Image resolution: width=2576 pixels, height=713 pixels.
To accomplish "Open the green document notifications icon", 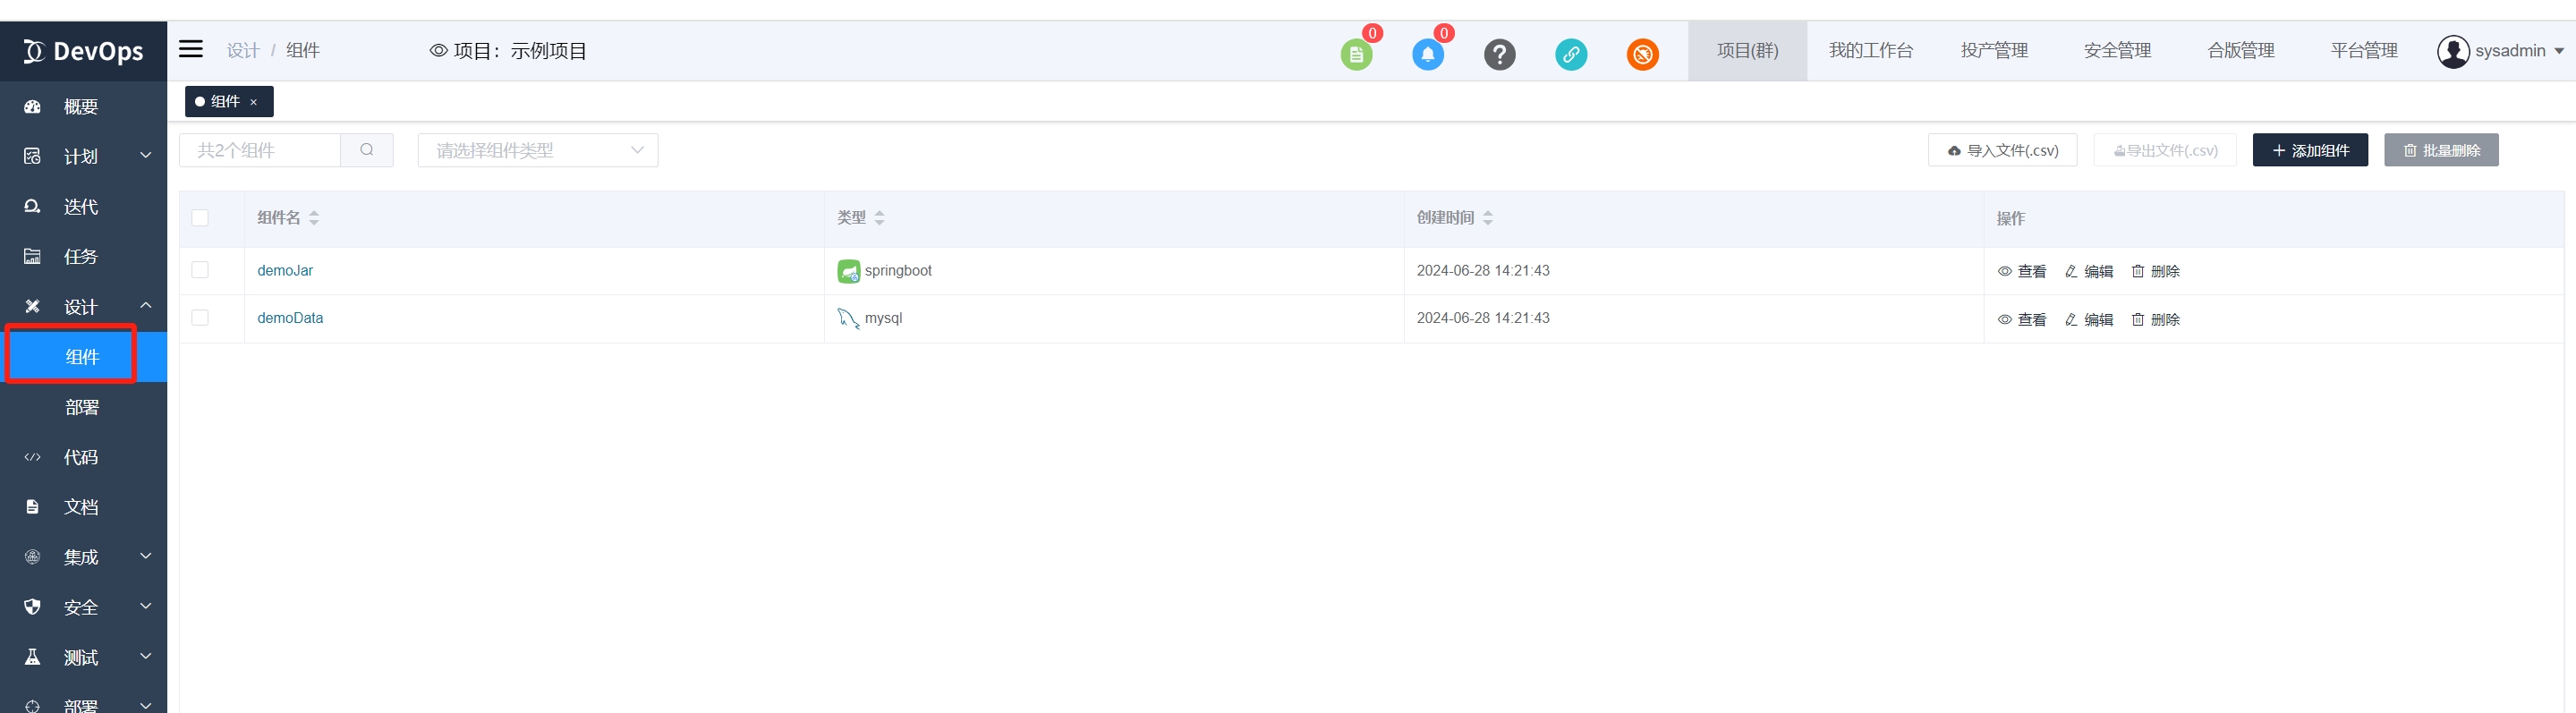I will [1356, 54].
